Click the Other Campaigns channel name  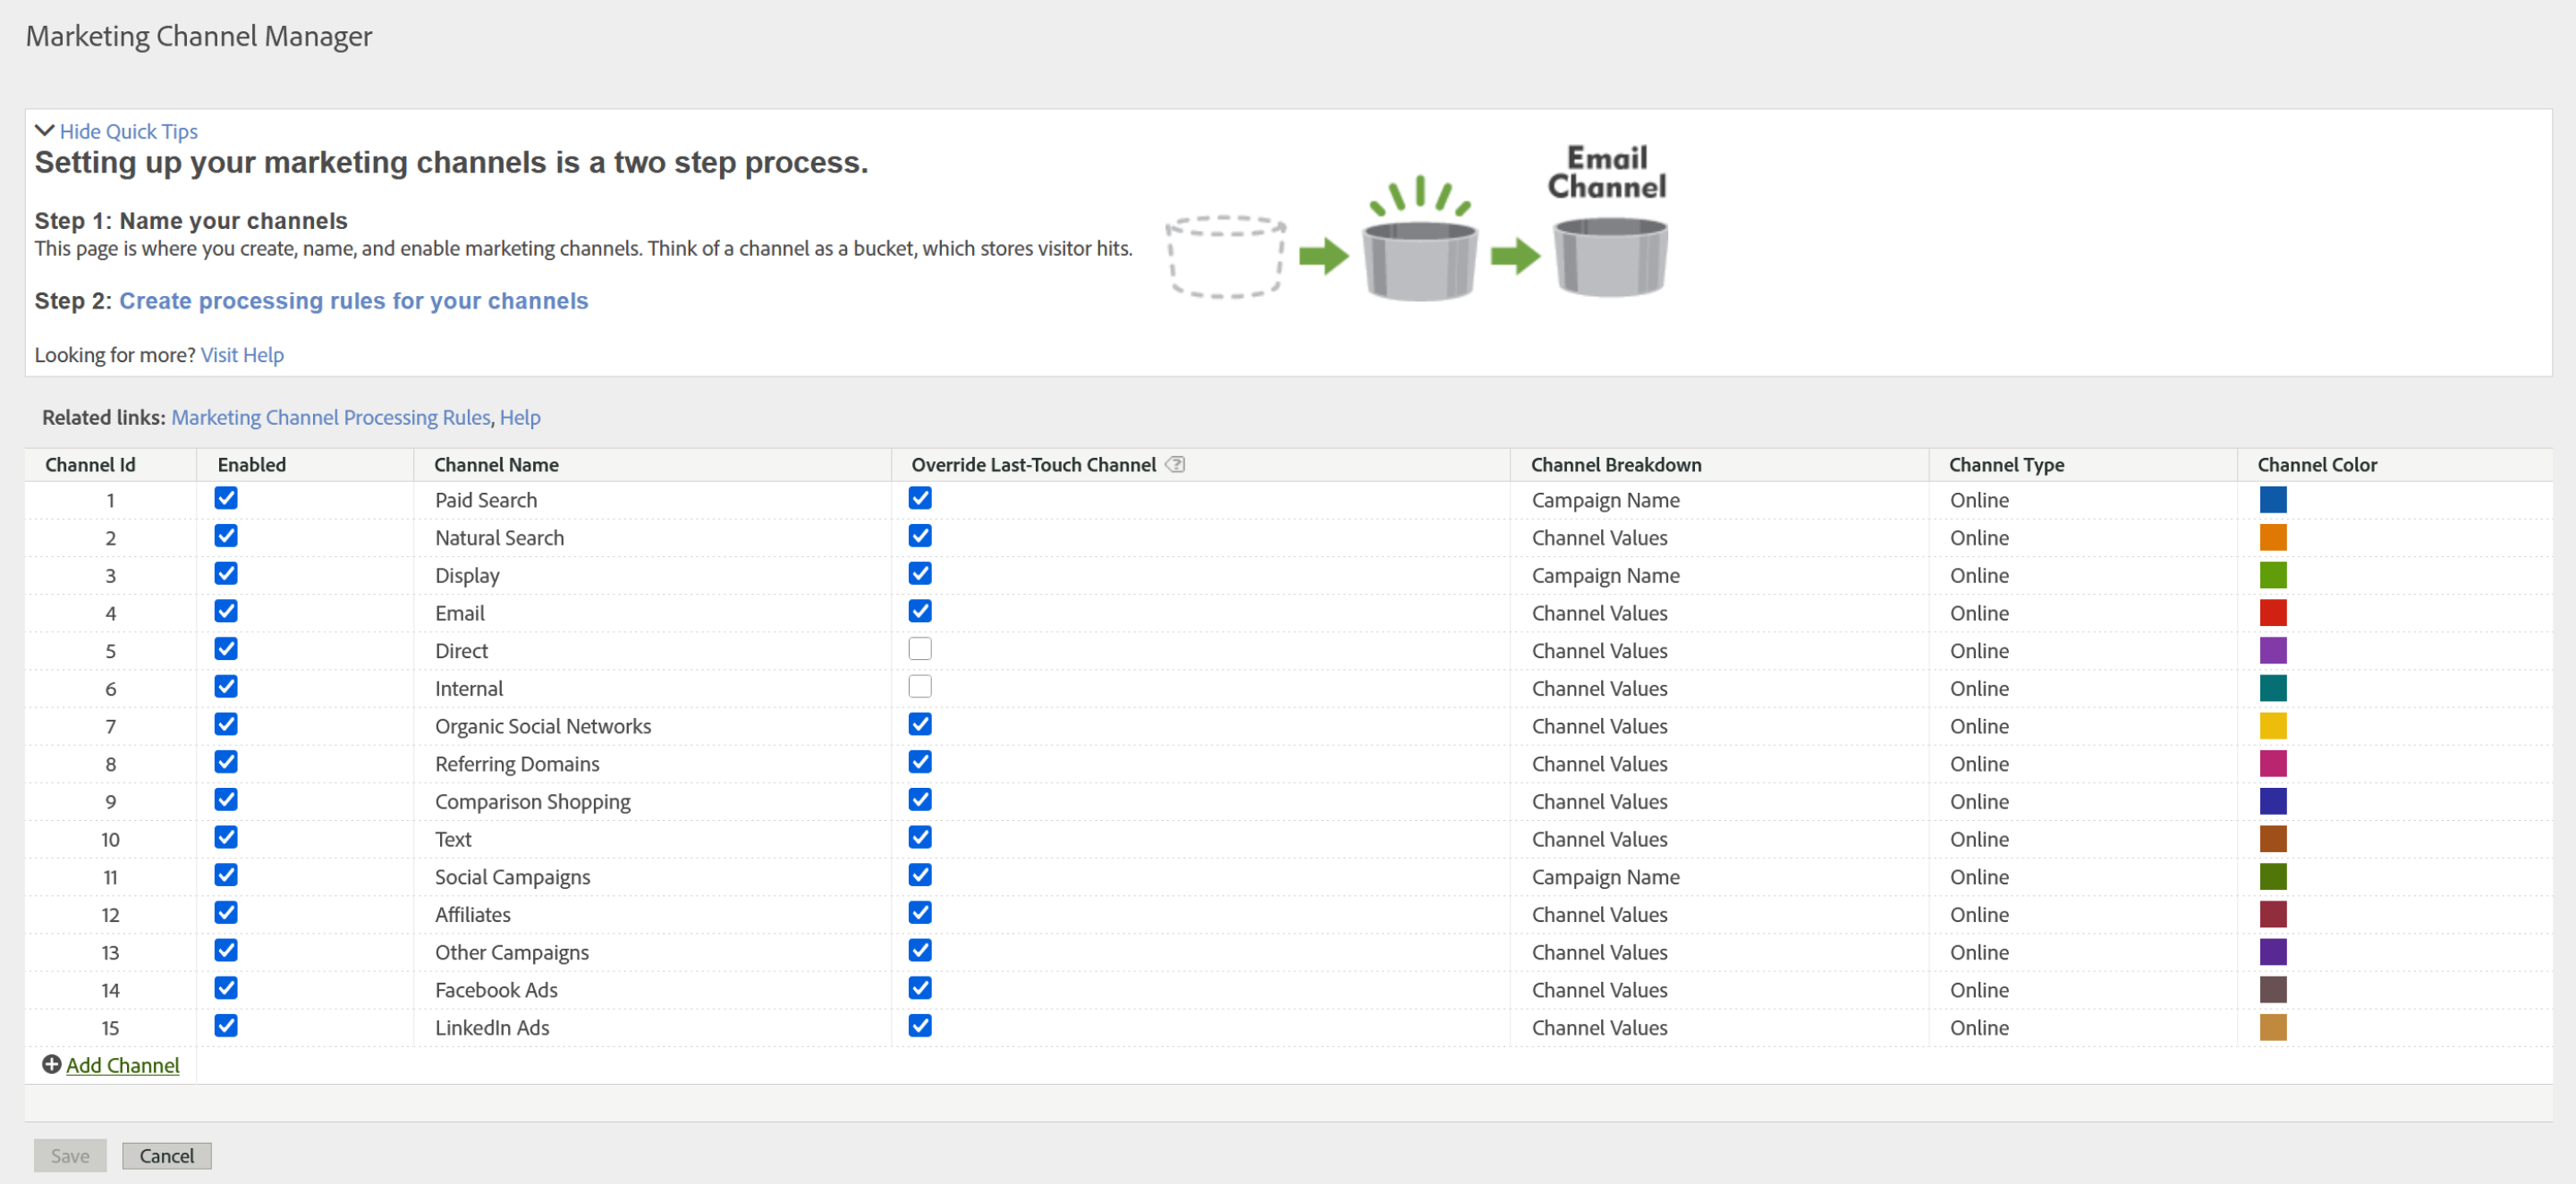[512, 952]
